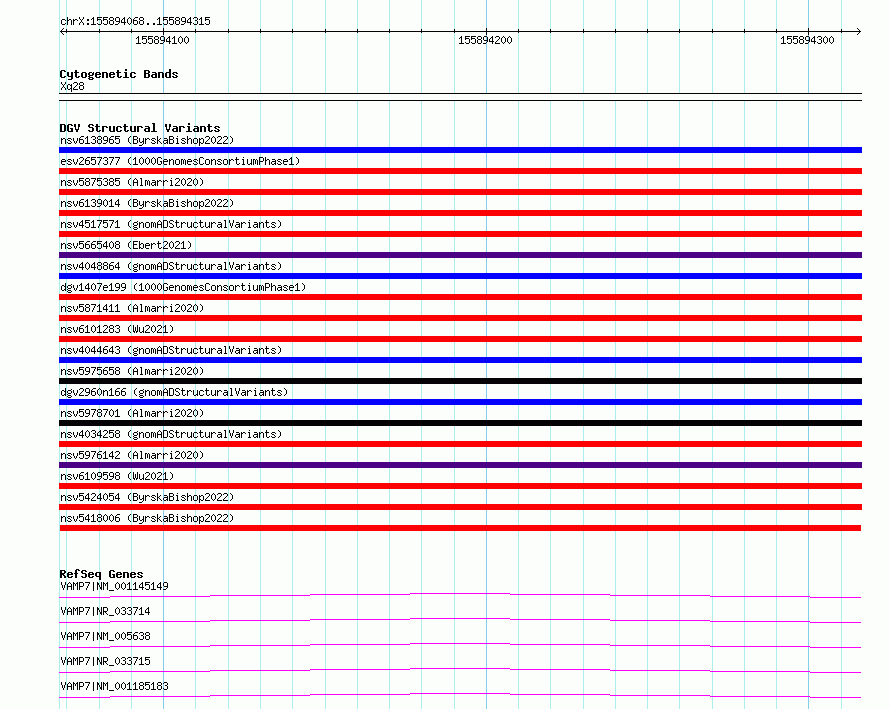This screenshot has height=709, width=890.
Task: Click the black bar under nsv5978701
Action: [460, 423]
